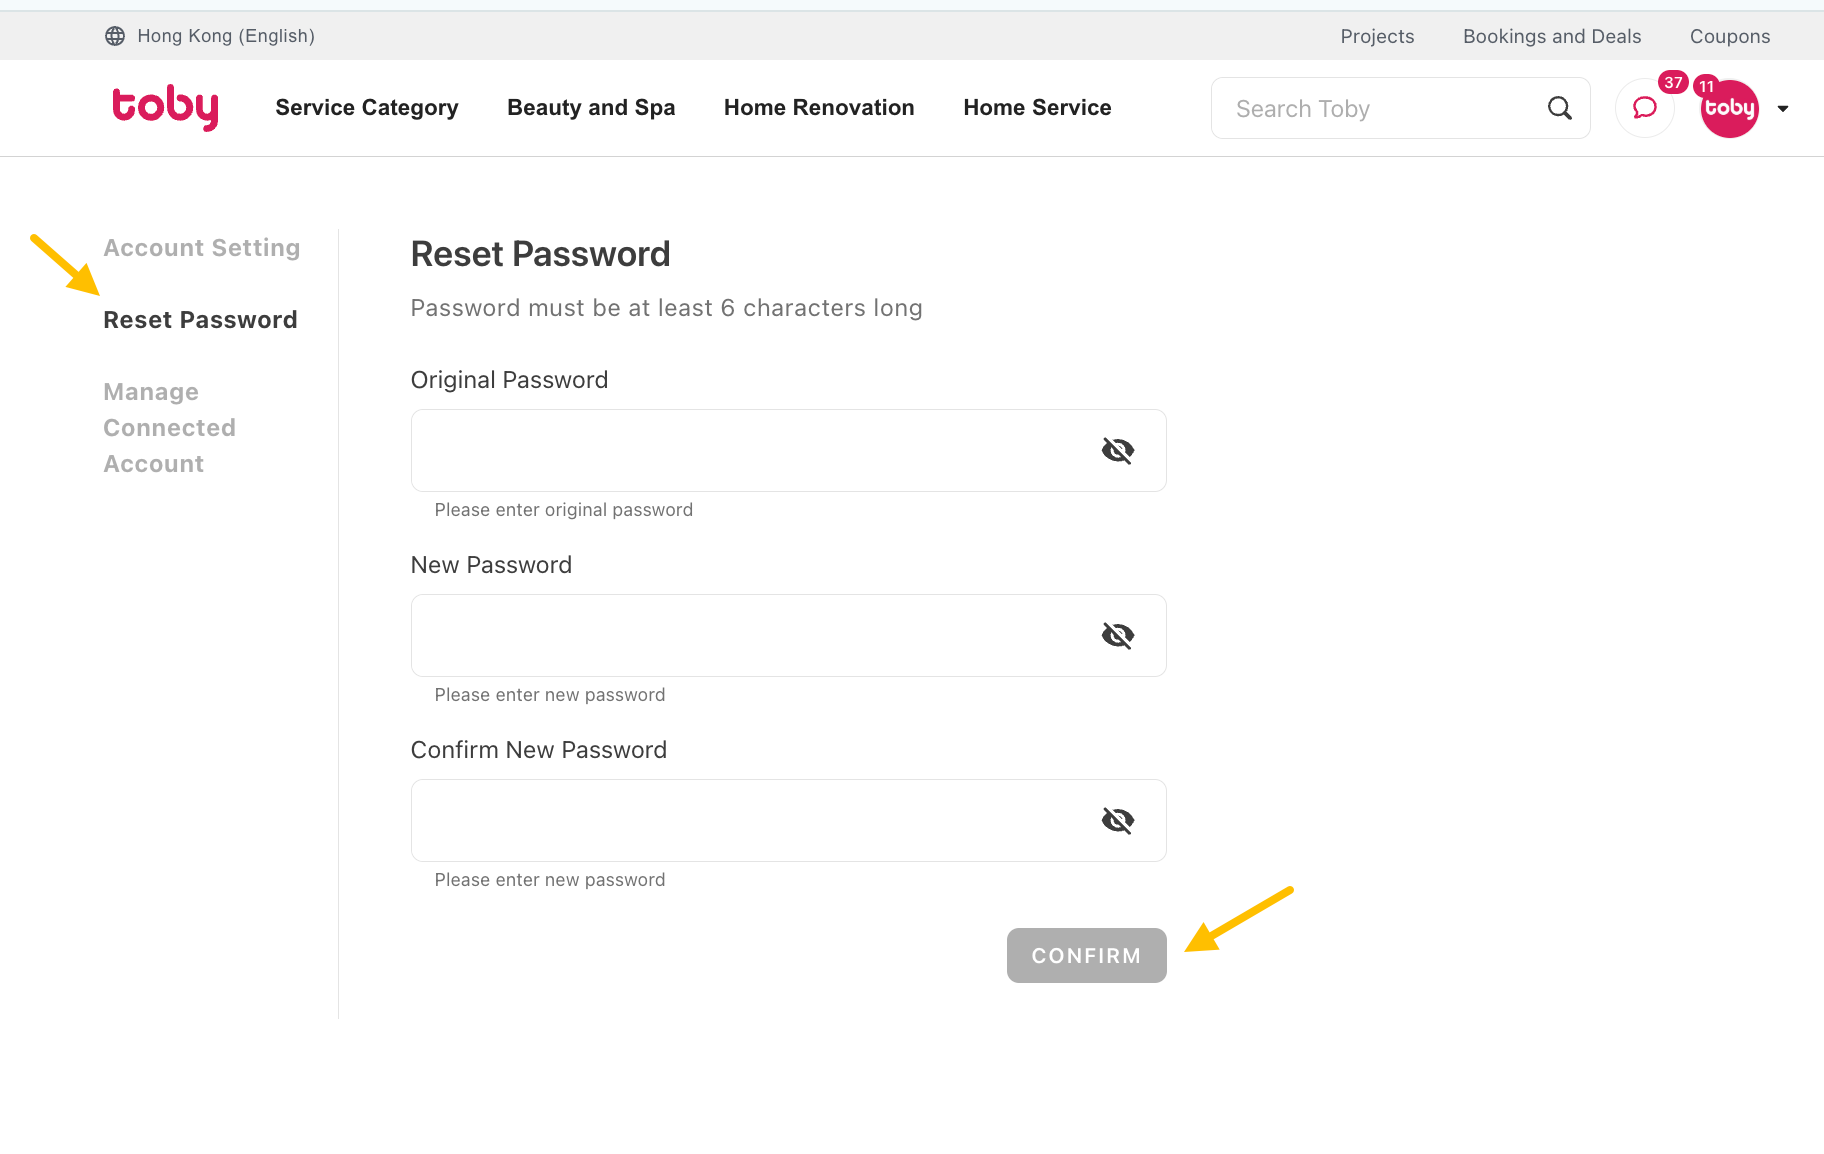
Task: Open the Service Category menu
Action: [367, 108]
